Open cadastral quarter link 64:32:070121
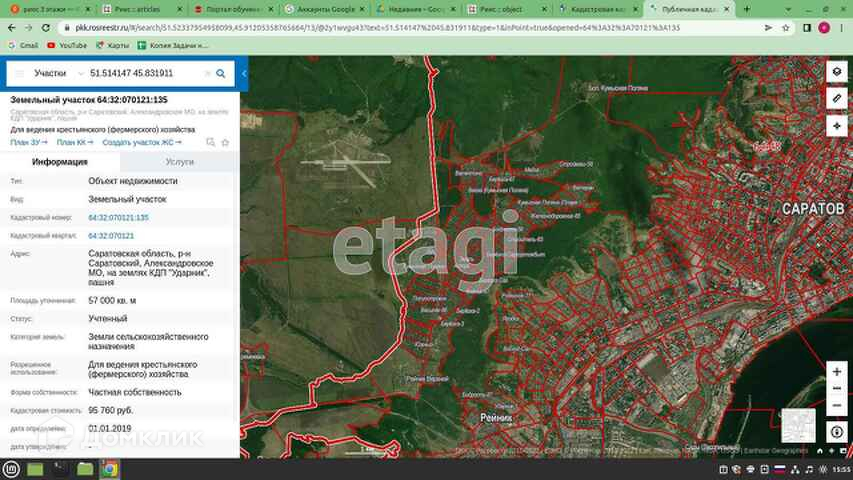The height and width of the screenshot is (480, 853). click(111, 236)
